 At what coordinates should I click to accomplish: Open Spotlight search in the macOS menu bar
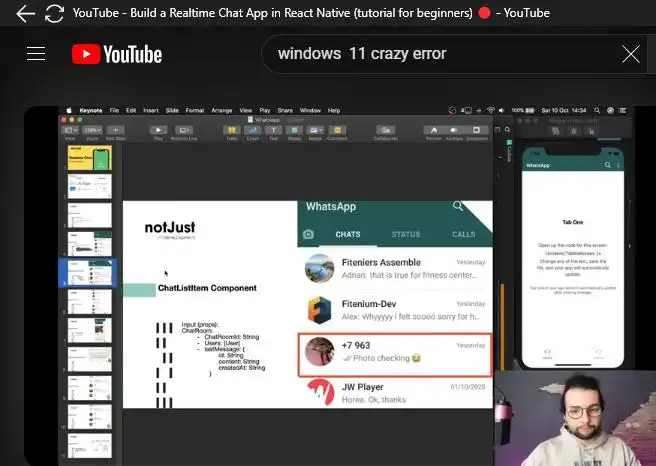tap(597, 110)
